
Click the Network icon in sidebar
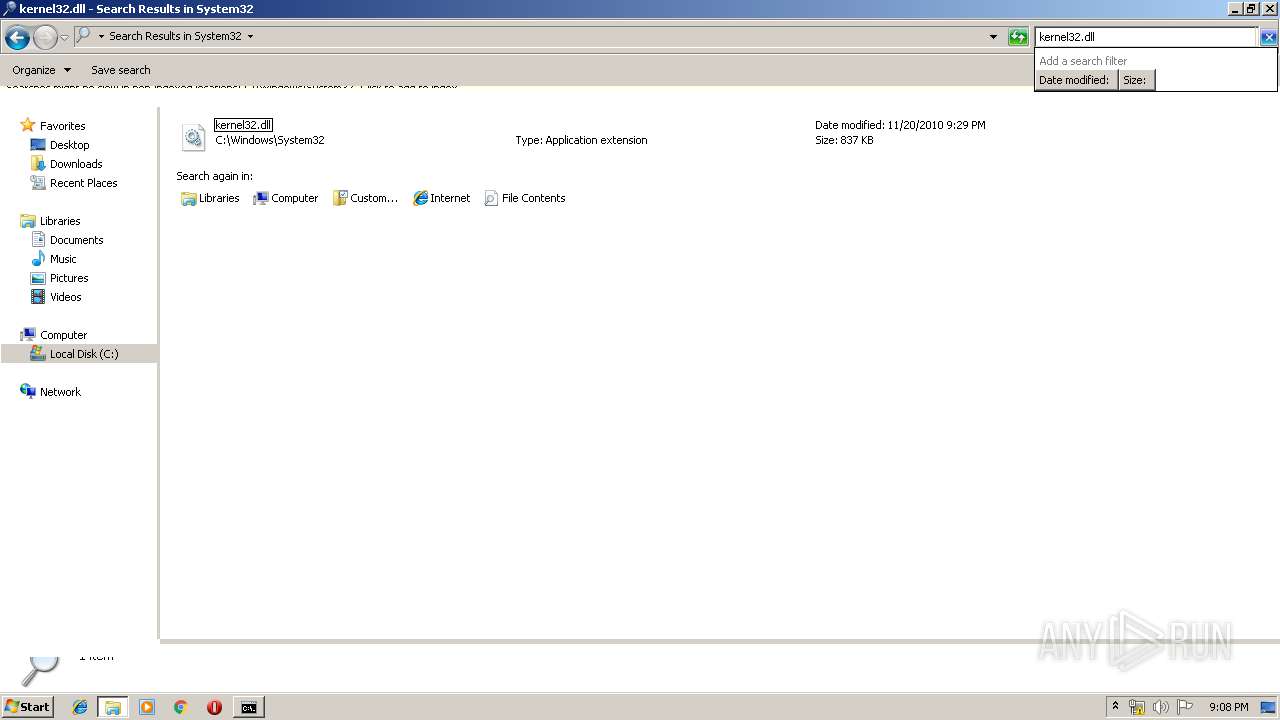[28, 391]
